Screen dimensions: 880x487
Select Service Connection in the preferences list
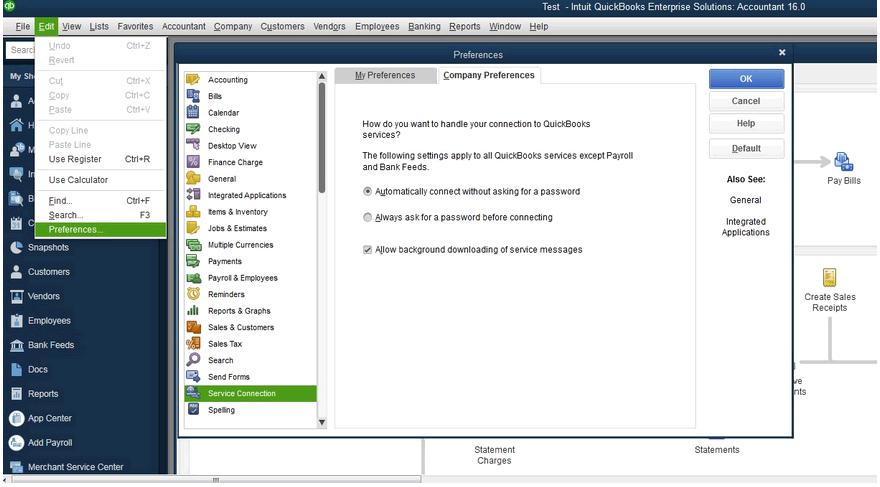tap(250, 393)
